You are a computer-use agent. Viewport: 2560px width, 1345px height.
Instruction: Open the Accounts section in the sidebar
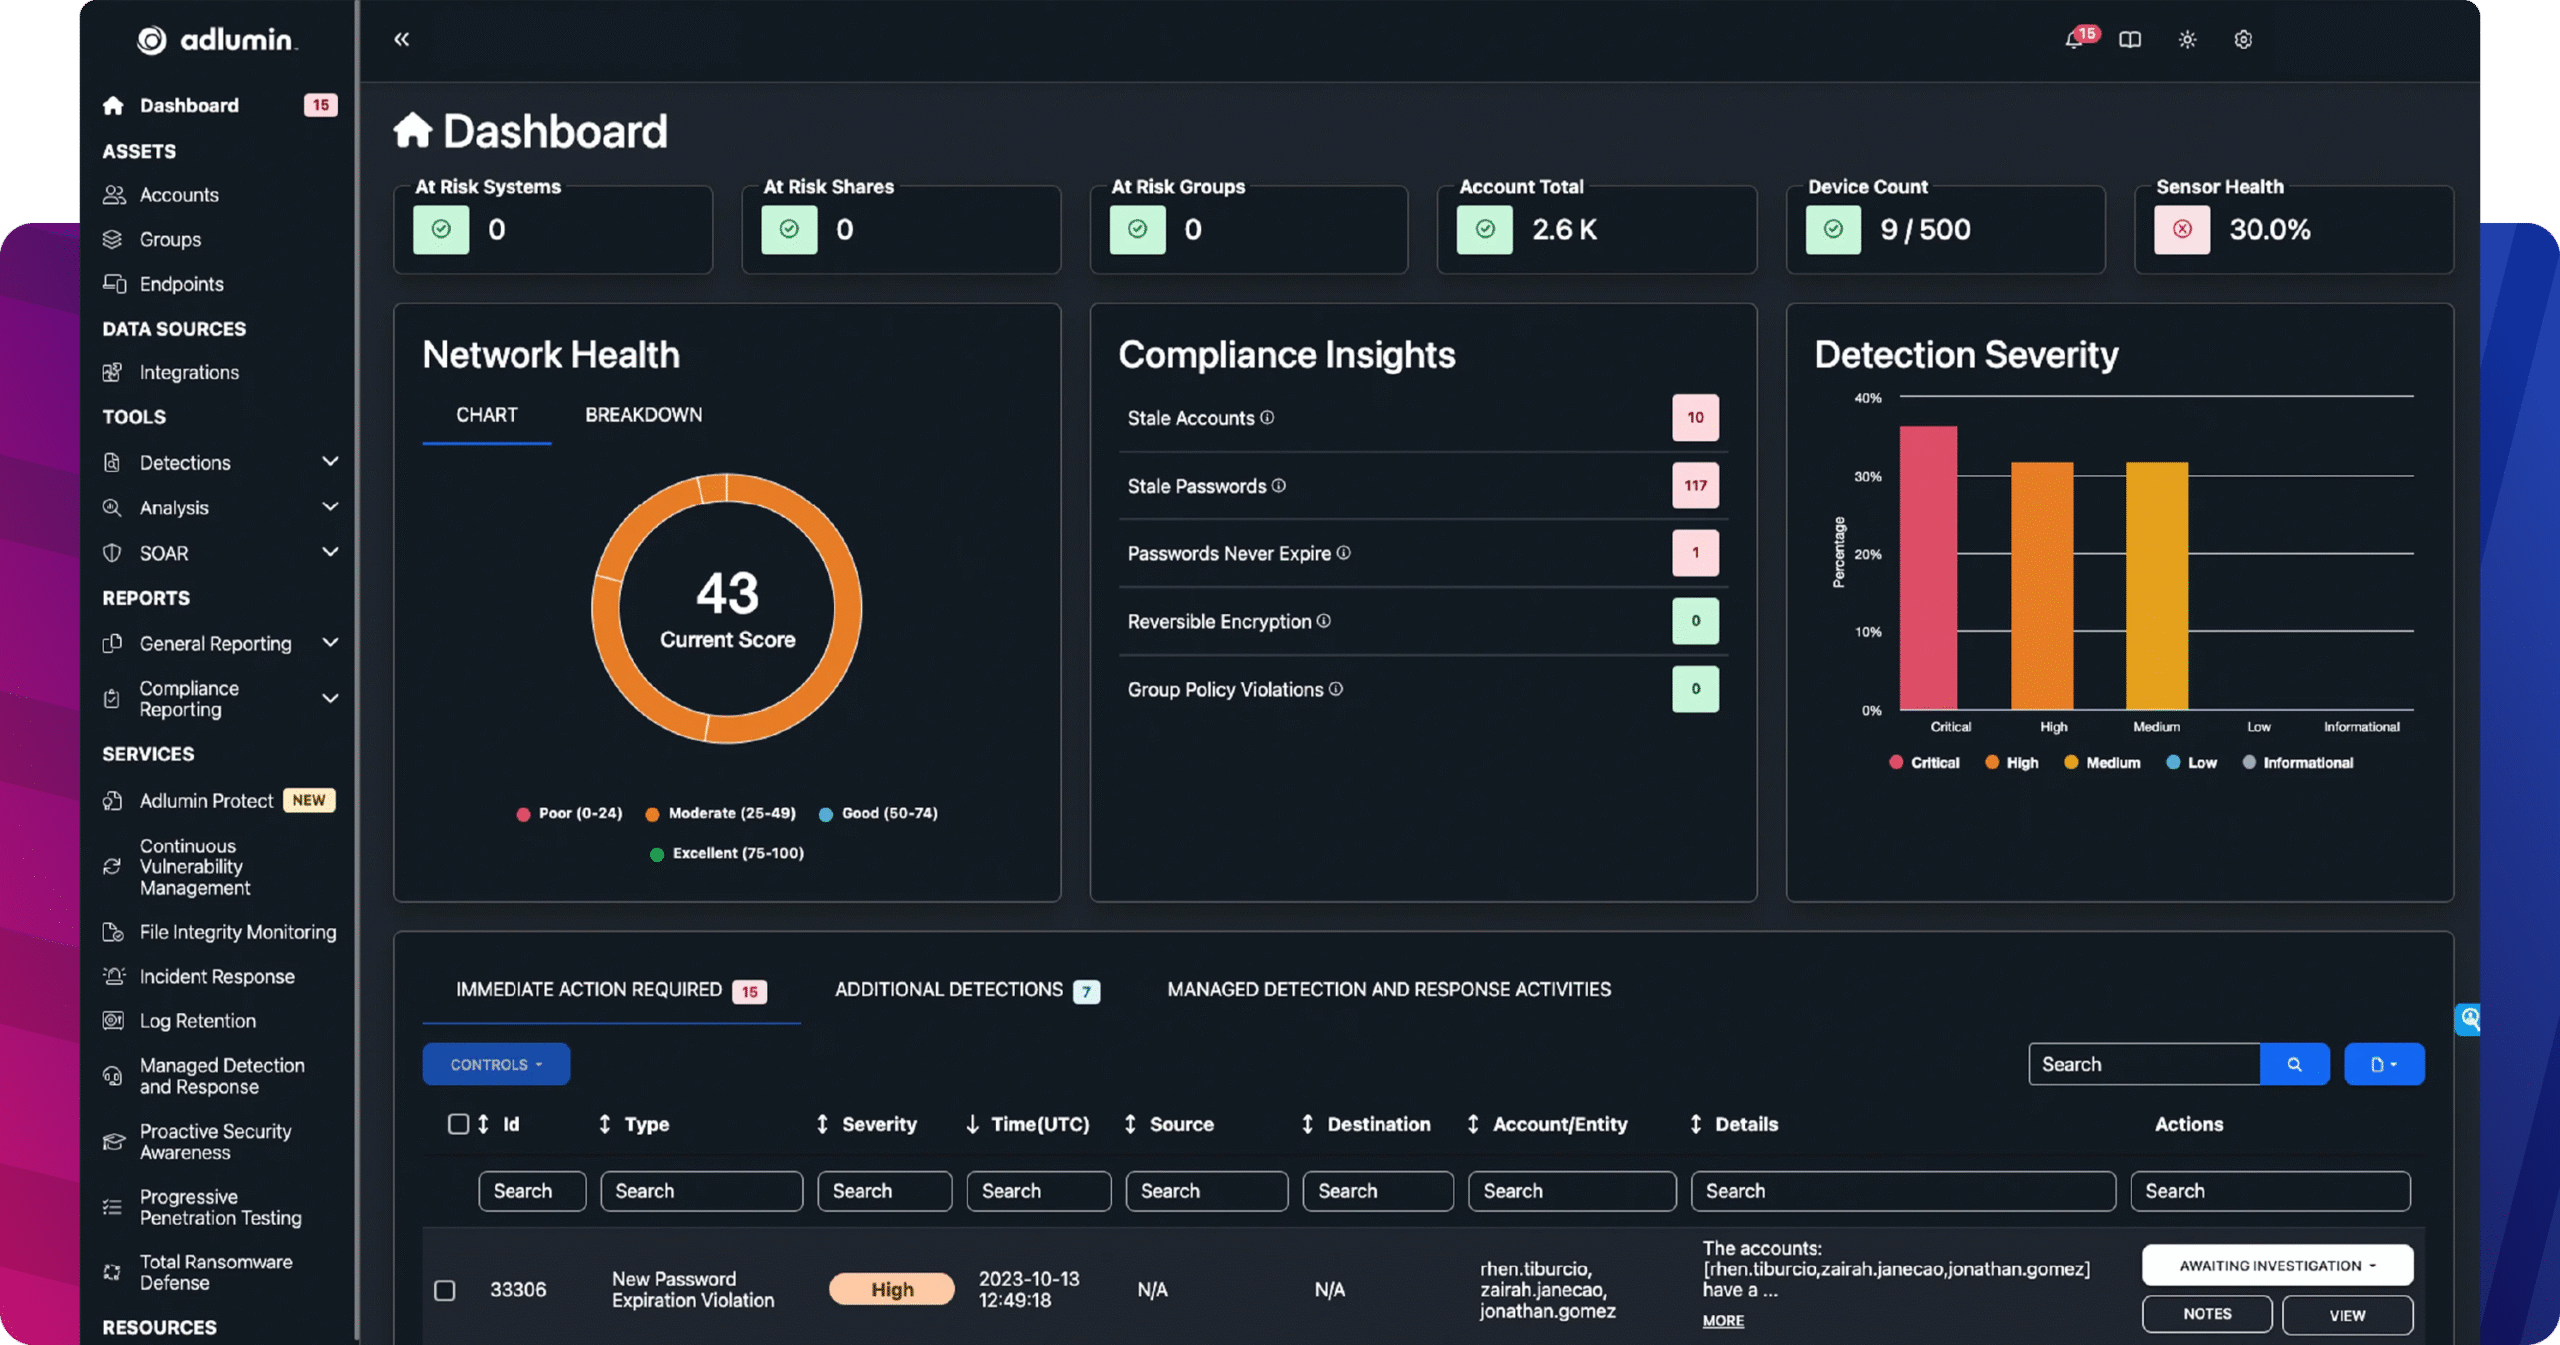click(178, 194)
